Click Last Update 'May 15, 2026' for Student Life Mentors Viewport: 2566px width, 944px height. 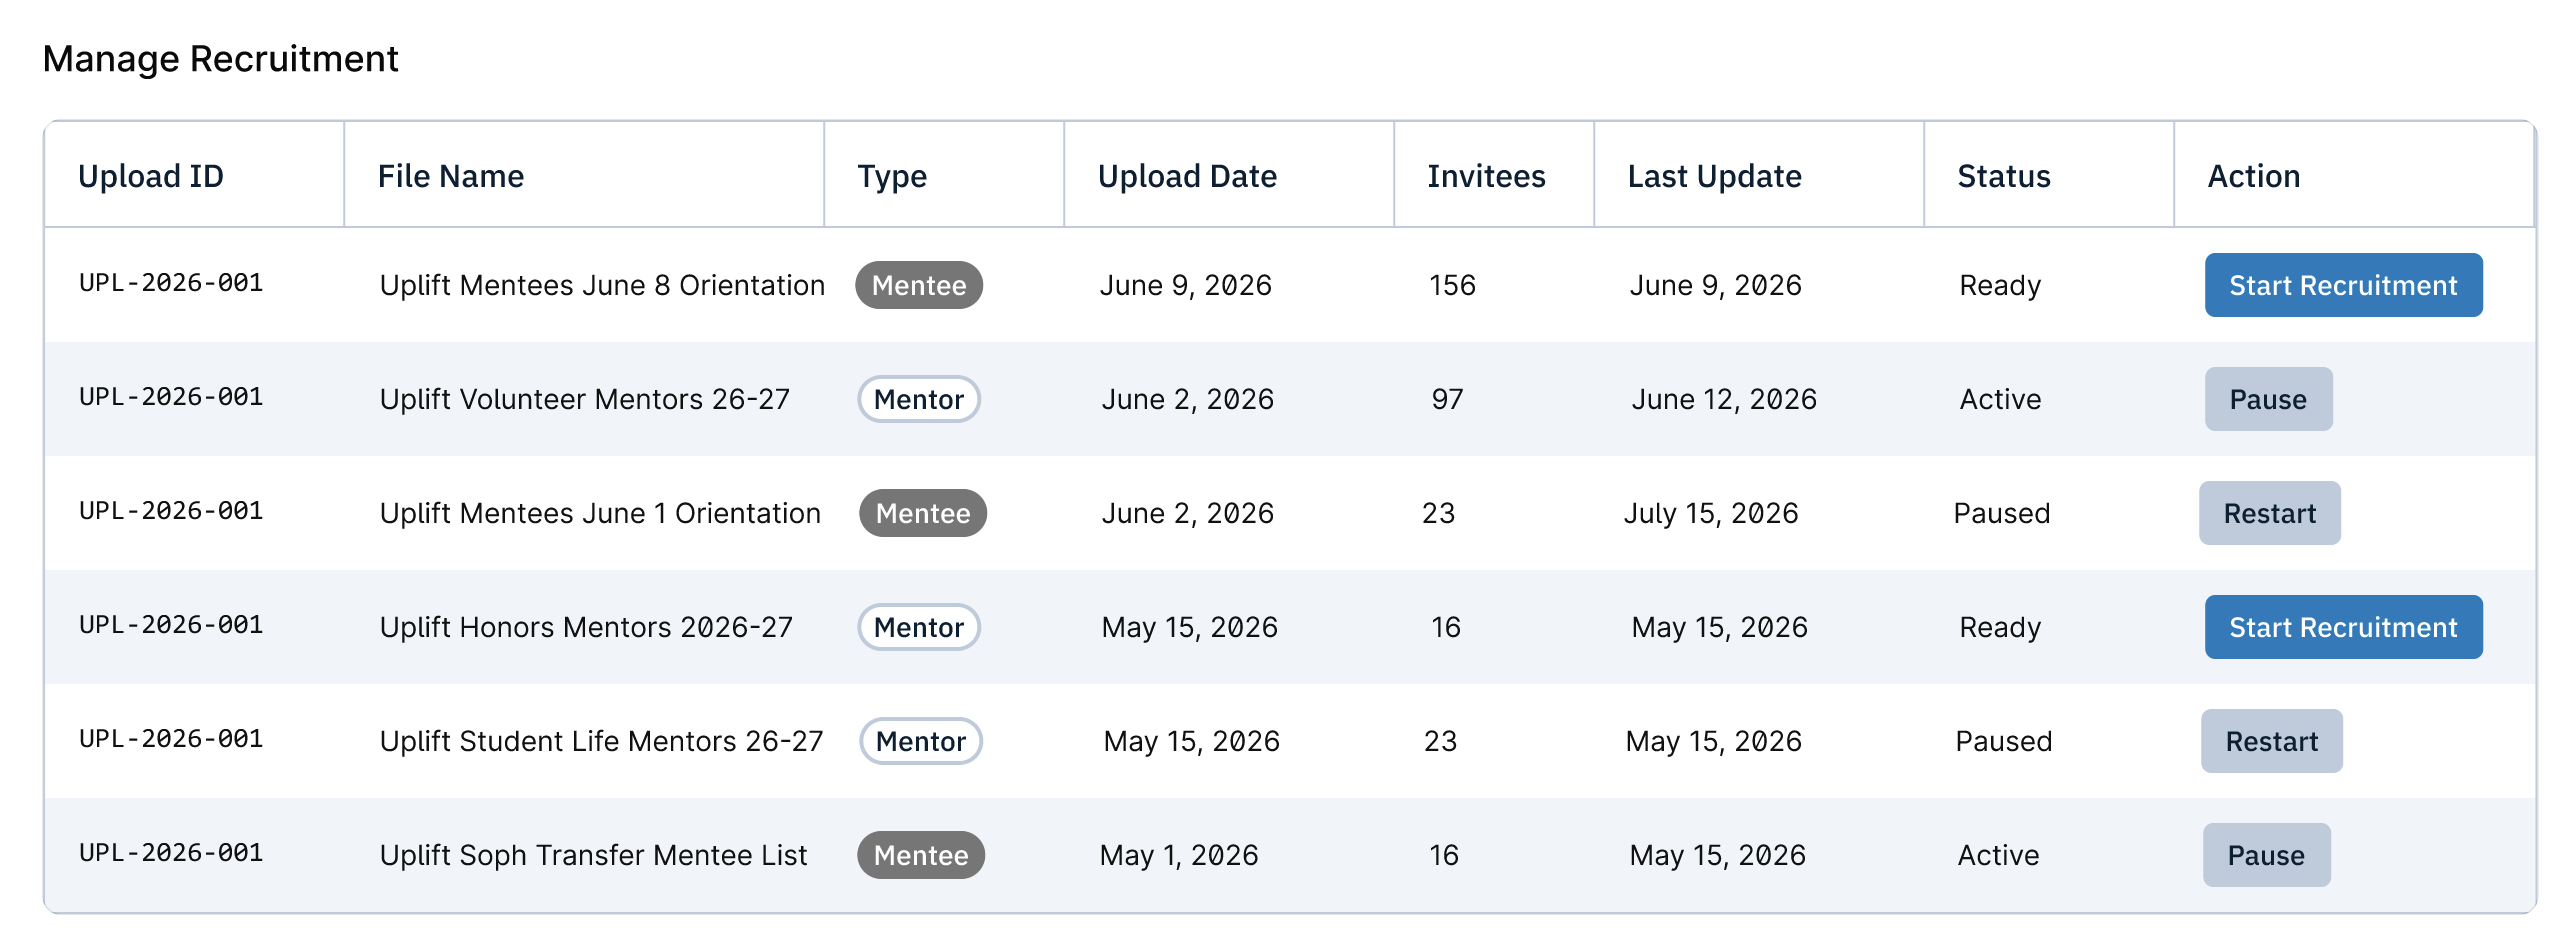click(1714, 741)
